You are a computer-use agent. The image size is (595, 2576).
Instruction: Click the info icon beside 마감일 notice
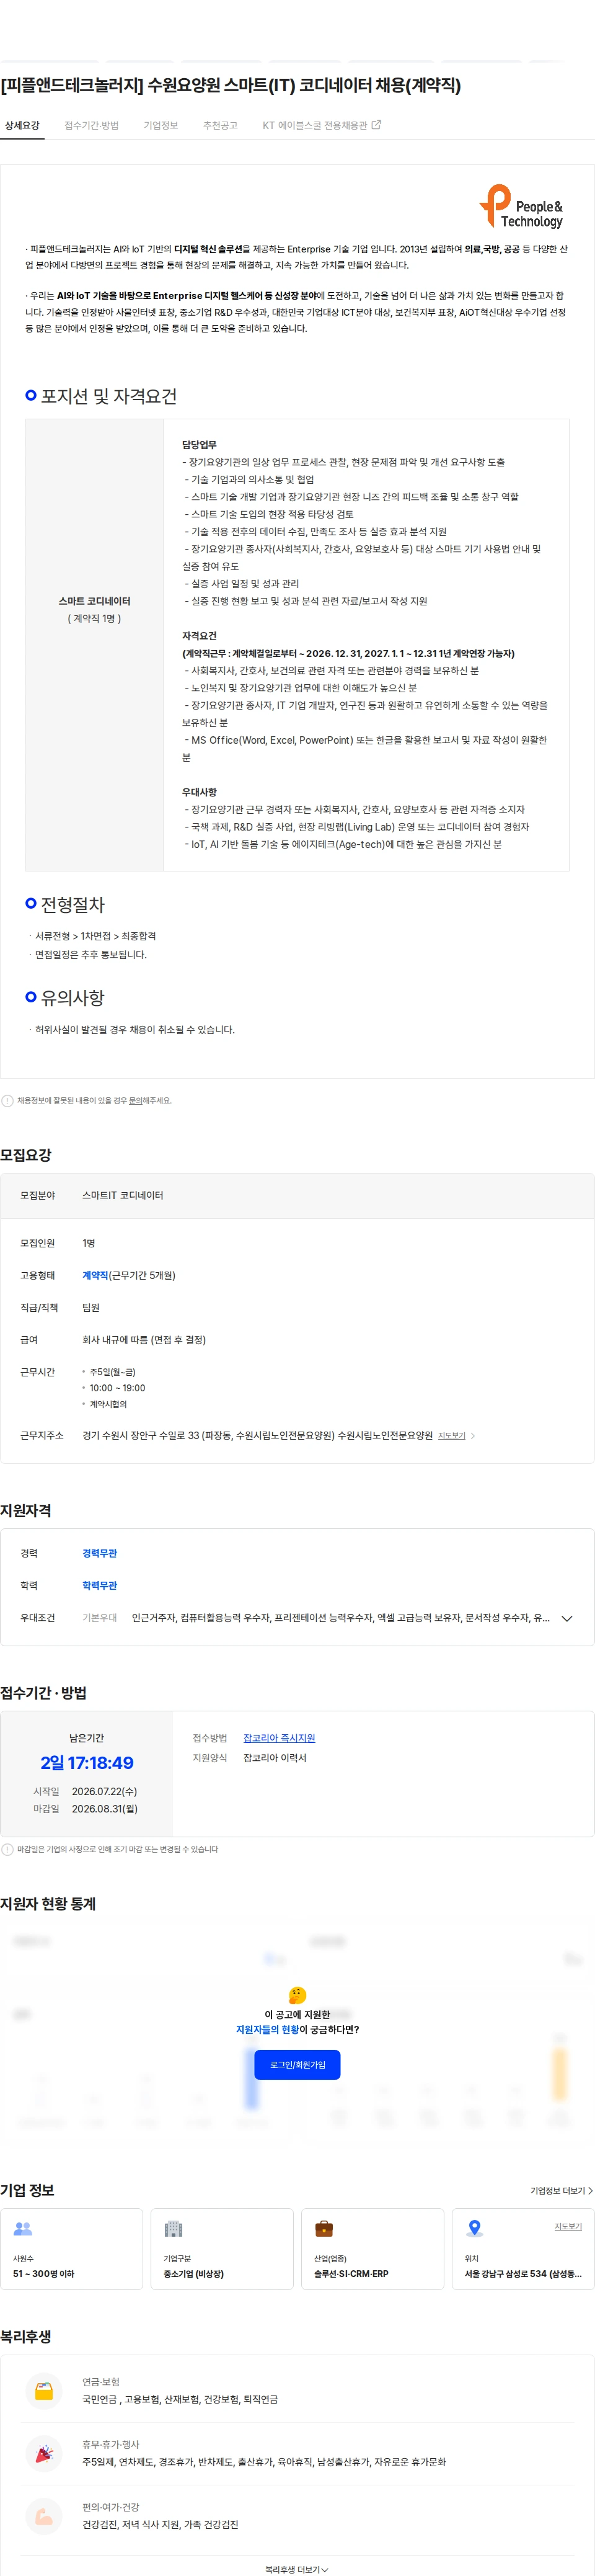click(x=8, y=1849)
